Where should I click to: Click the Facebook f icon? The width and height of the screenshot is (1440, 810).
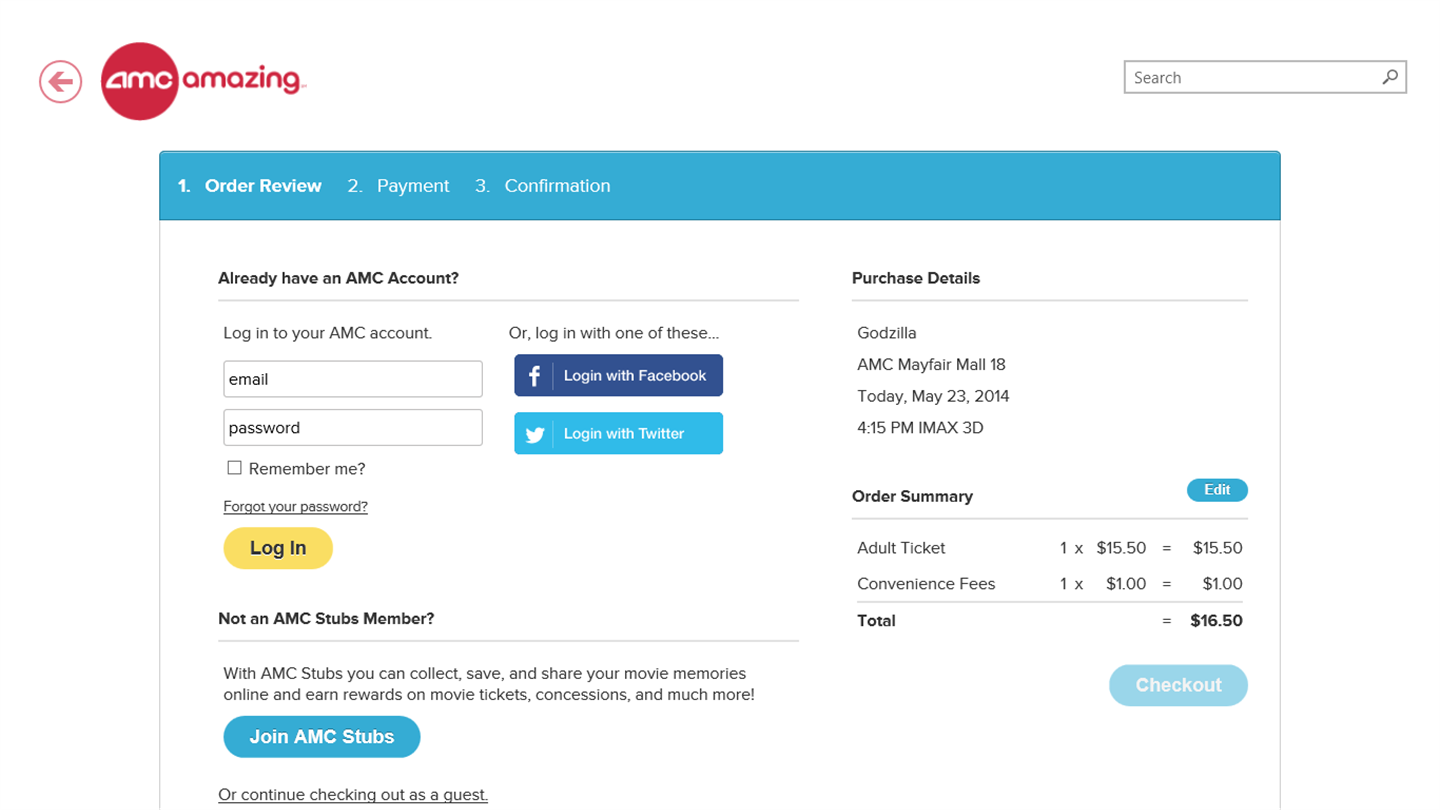[534, 376]
